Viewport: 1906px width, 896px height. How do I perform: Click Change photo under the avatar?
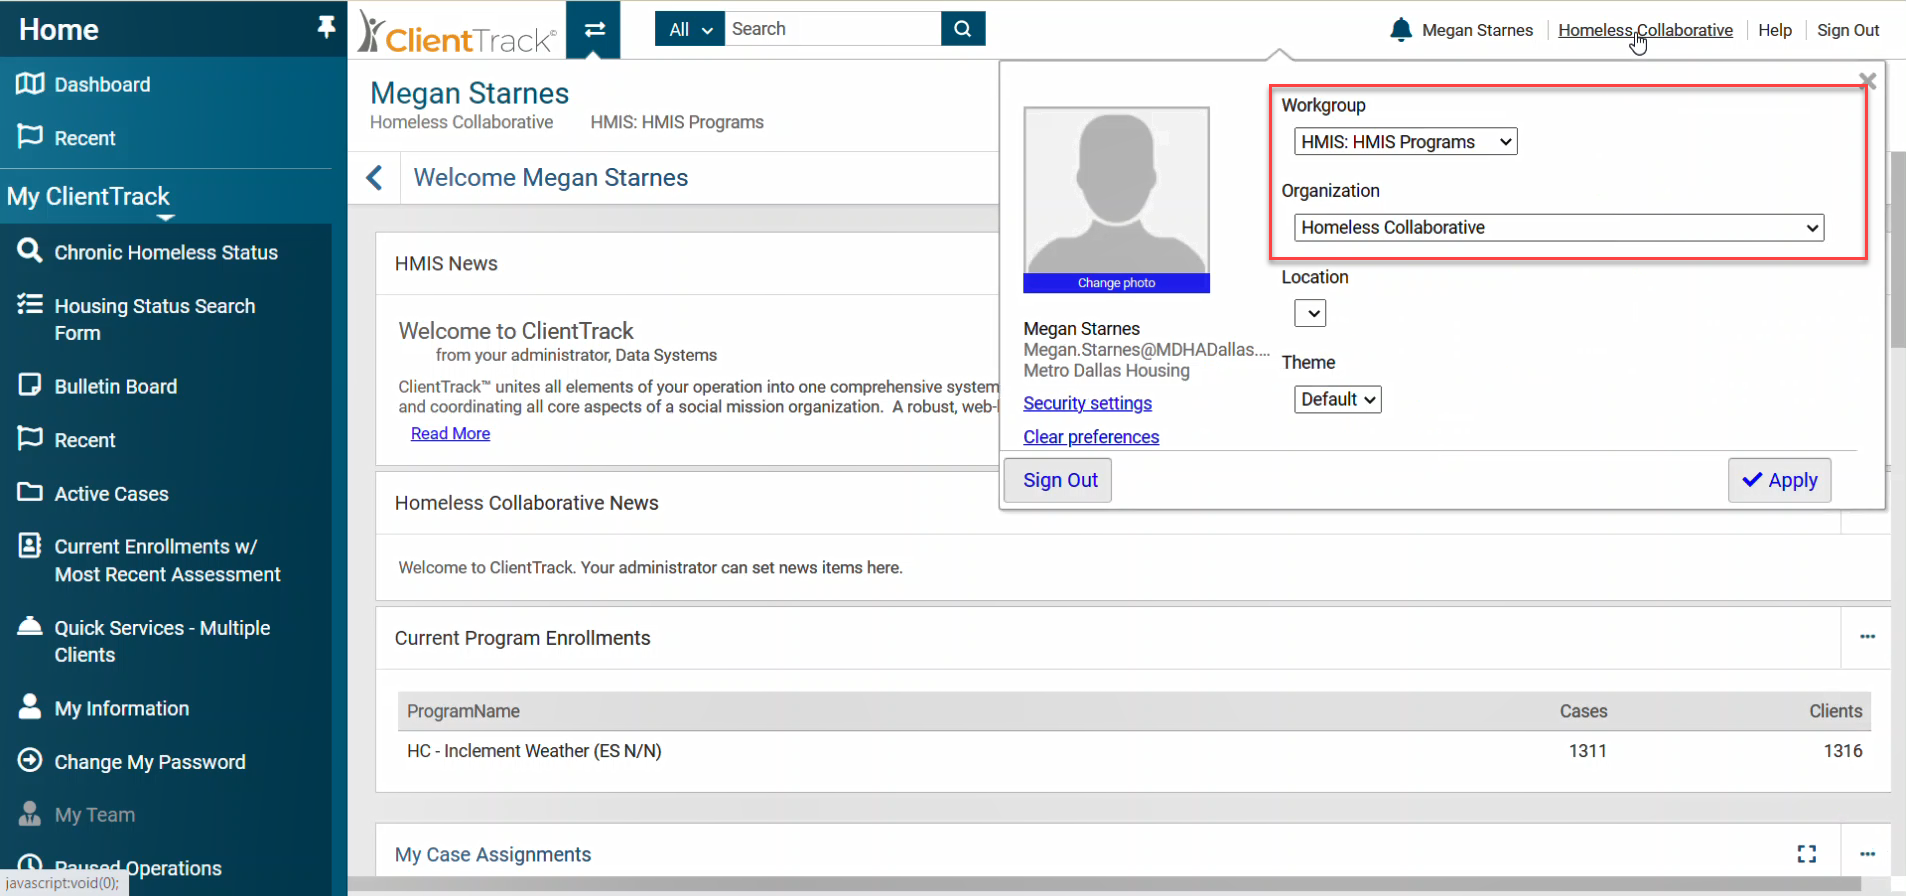(1116, 283)
